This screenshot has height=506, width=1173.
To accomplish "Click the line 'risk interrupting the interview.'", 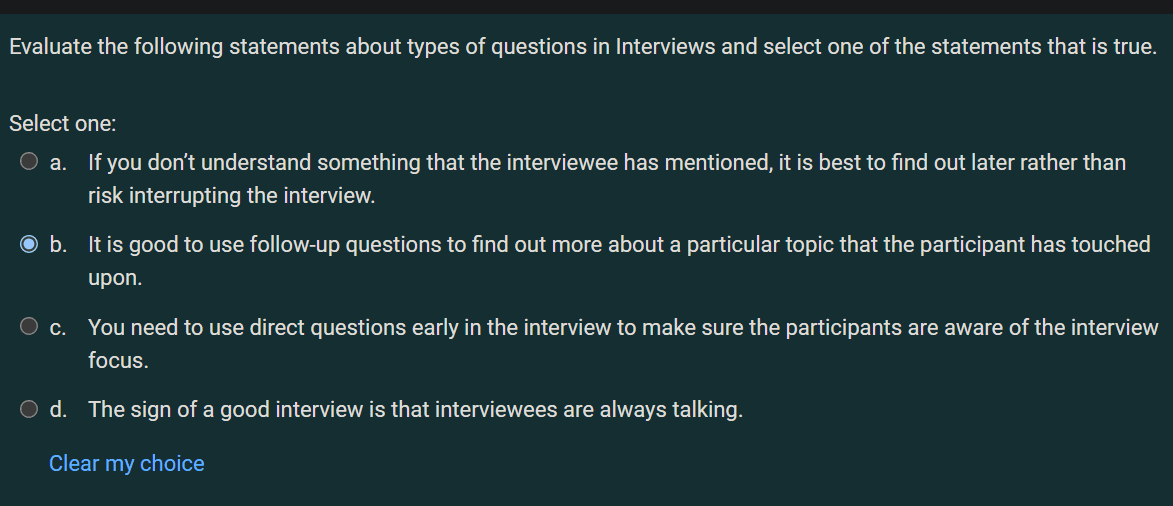I will pyautogui.click(x=231, y=195).
